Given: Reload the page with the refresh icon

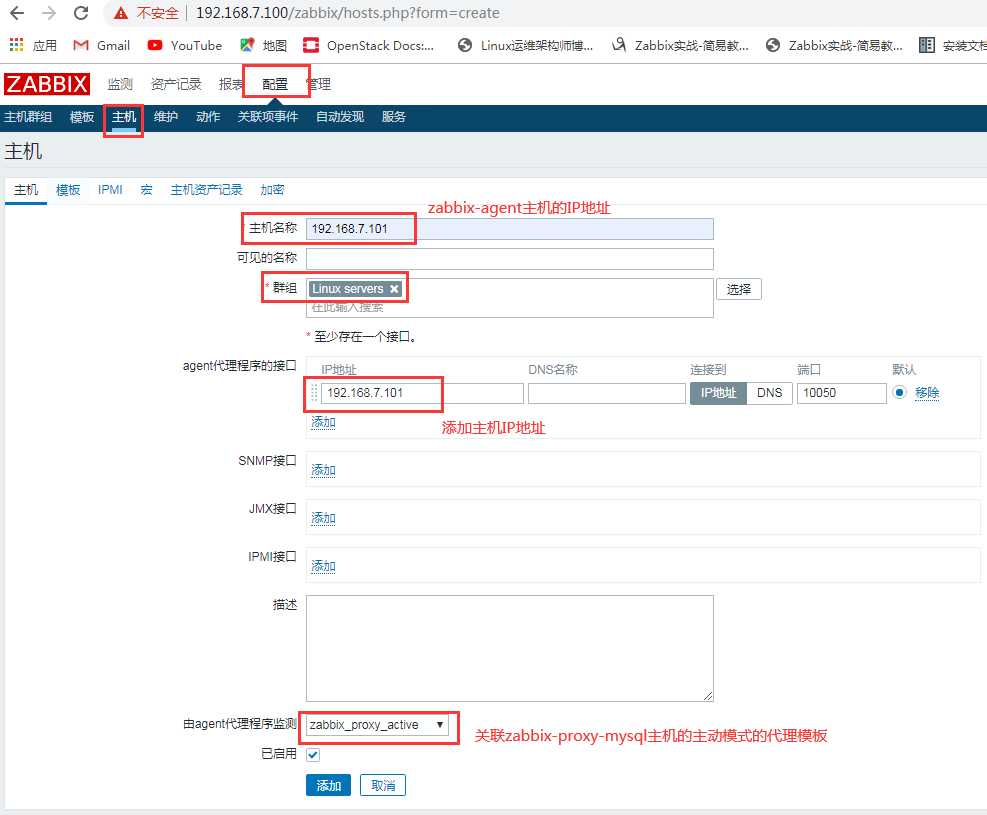Looking at the screenshot, I should [81, 13].
